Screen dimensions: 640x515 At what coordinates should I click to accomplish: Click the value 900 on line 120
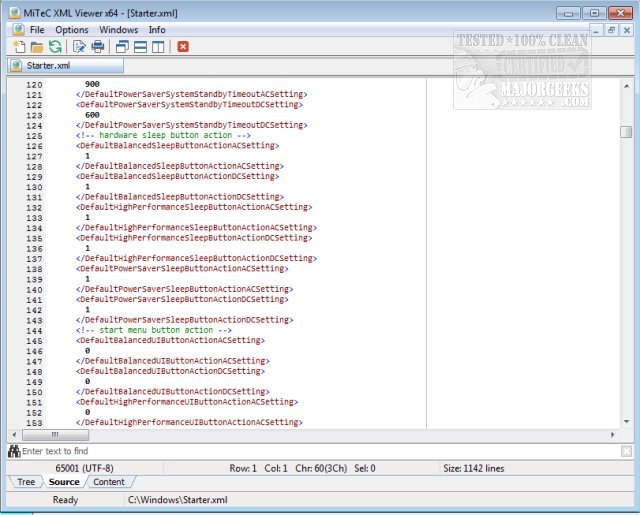[x=92, y=84]
